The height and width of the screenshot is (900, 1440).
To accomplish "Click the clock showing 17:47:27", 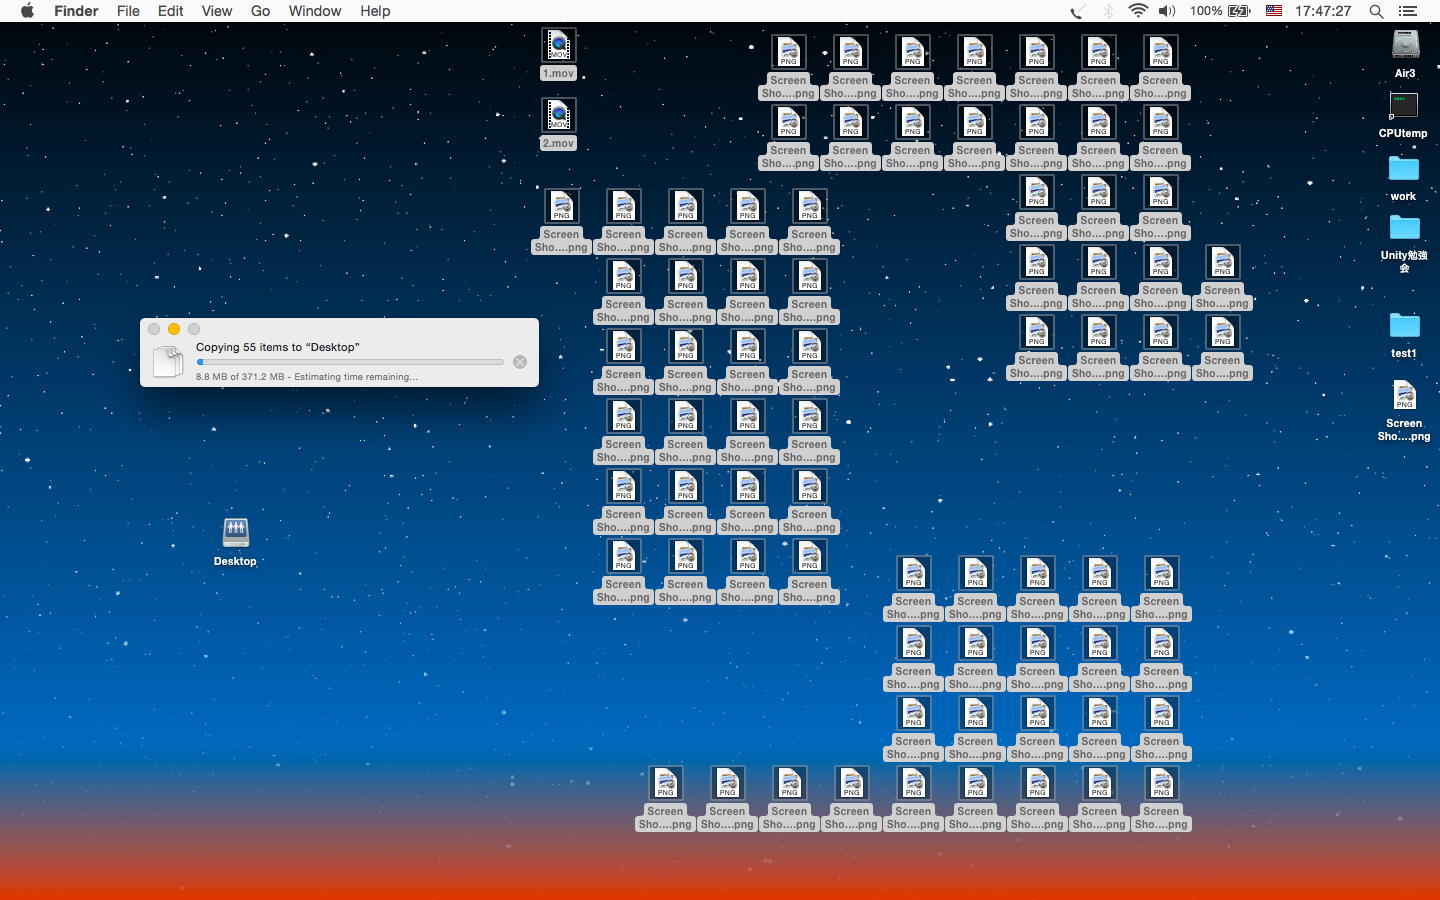I will point(1322,11).
